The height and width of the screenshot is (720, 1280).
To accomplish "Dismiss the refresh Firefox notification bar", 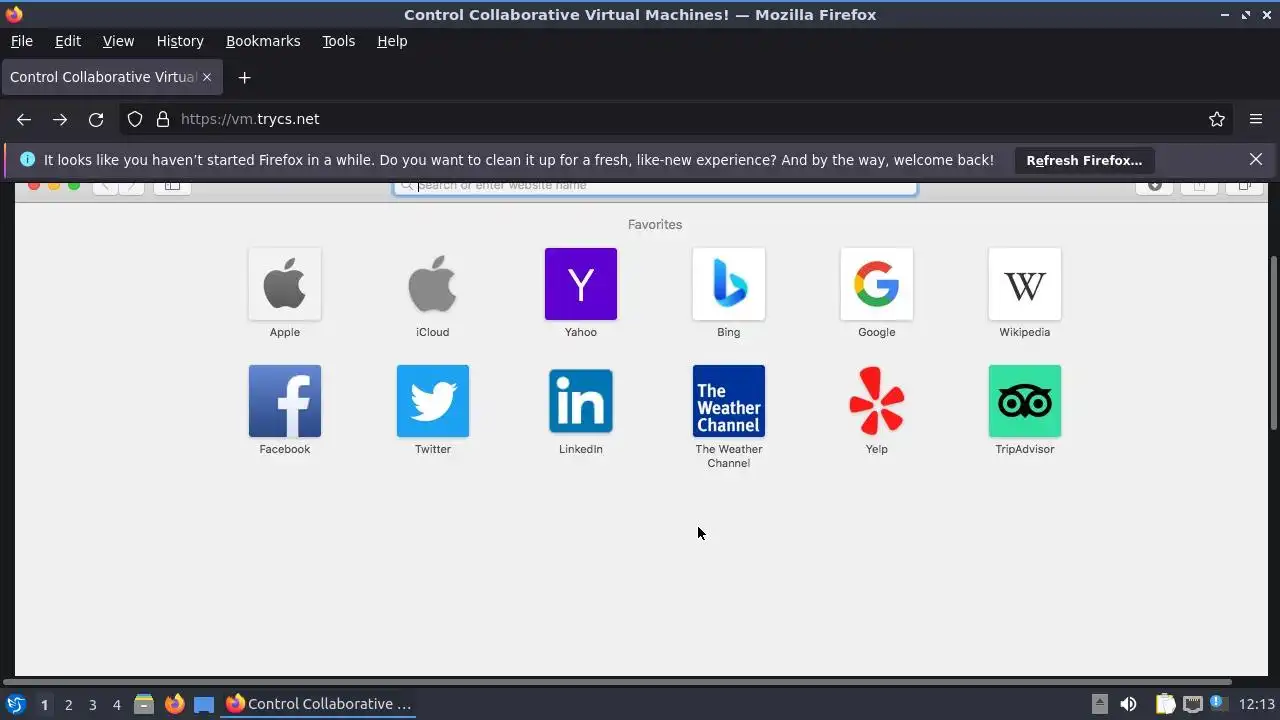I will pos(1256,159).
